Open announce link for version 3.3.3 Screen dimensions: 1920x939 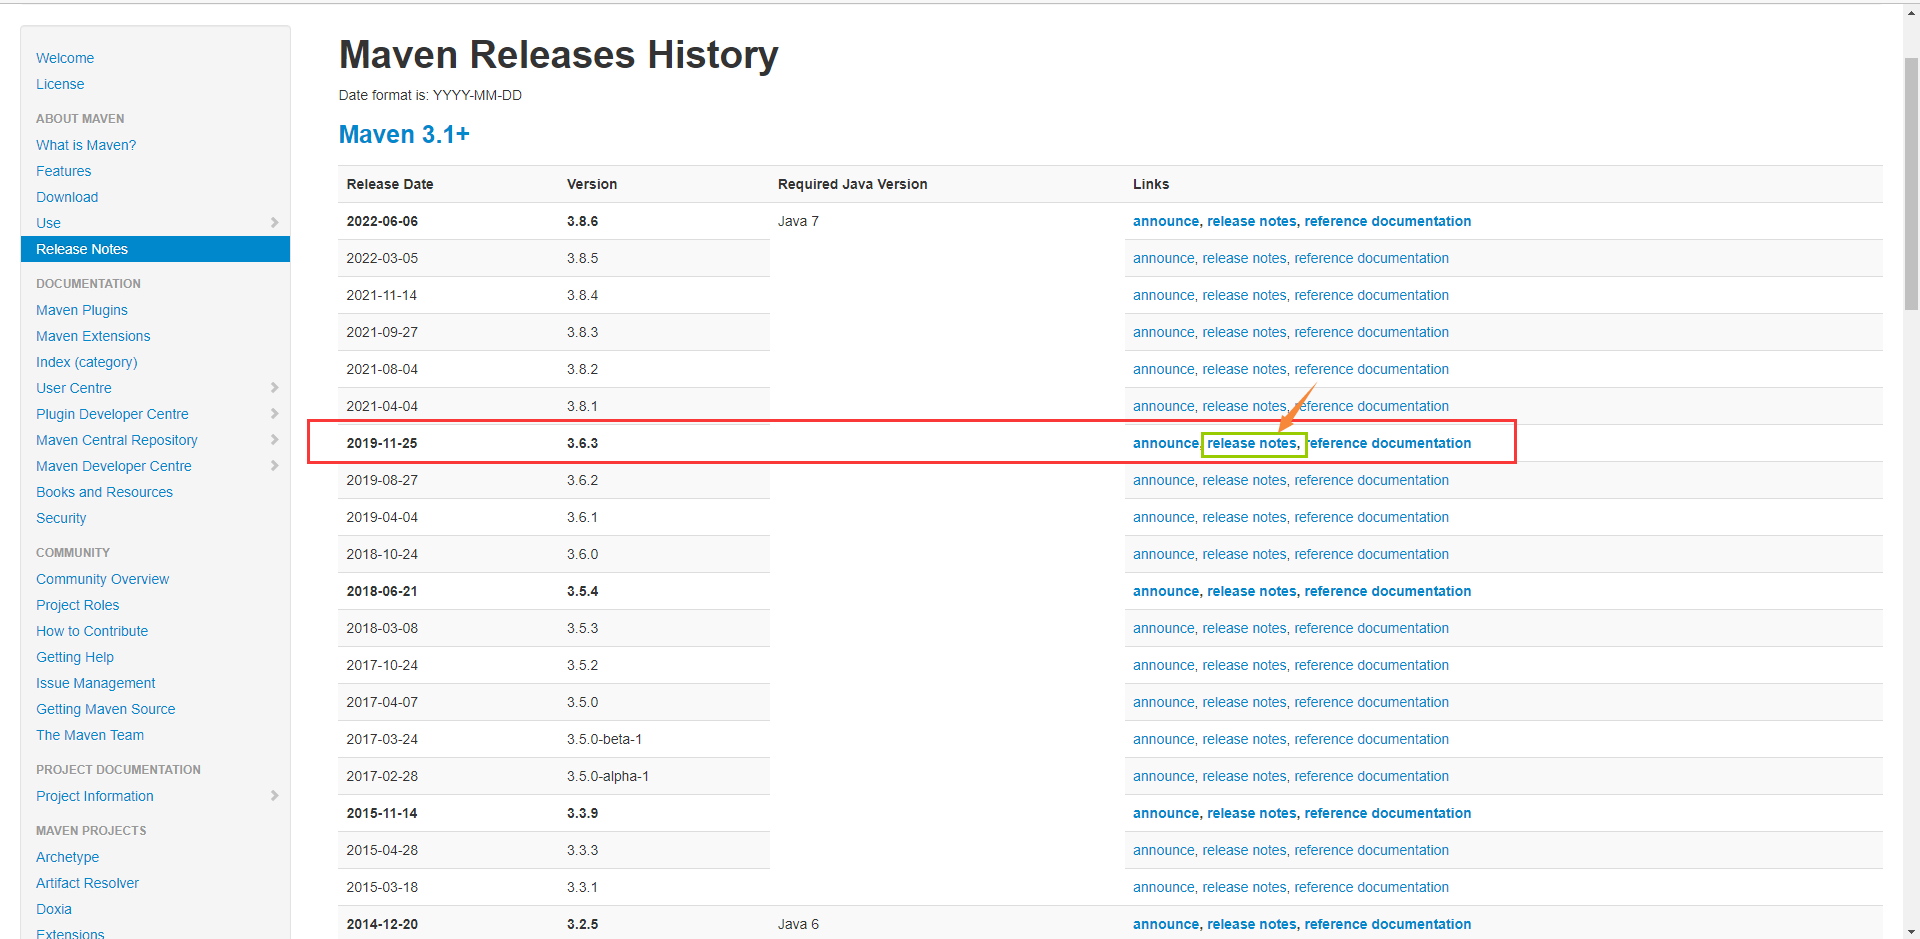coord(1163,850)
